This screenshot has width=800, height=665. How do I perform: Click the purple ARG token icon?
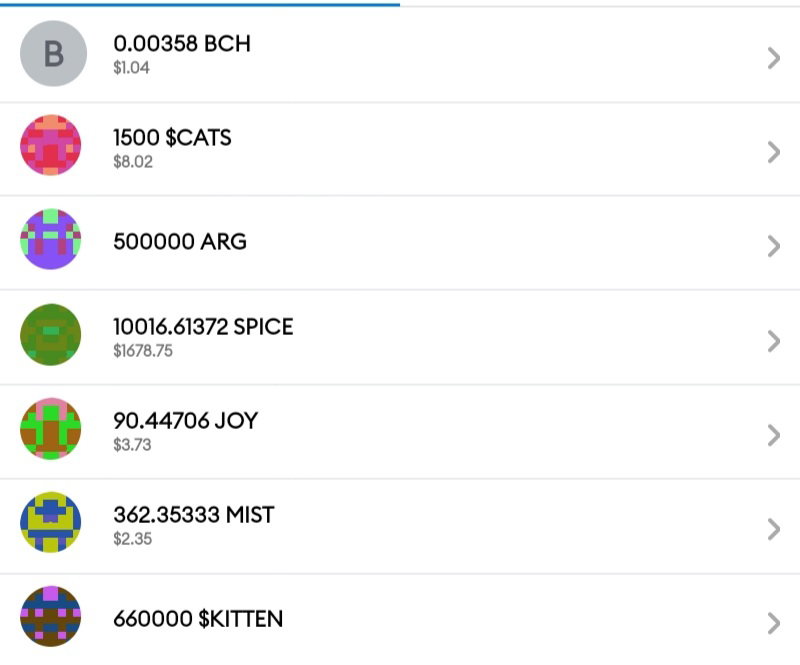[x=51, y=239]
